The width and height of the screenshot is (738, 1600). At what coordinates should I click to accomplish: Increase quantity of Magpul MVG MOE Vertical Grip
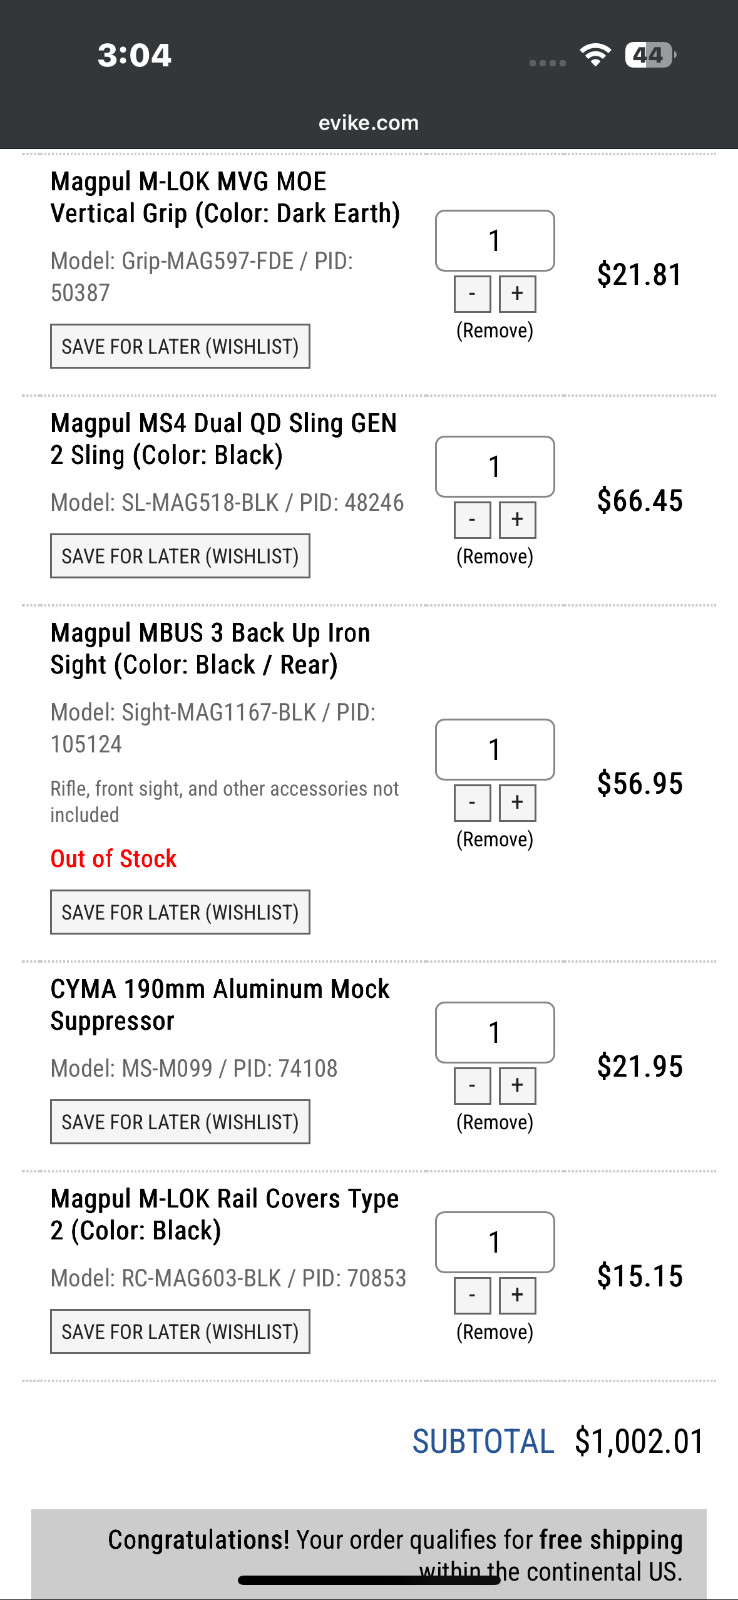517,294
